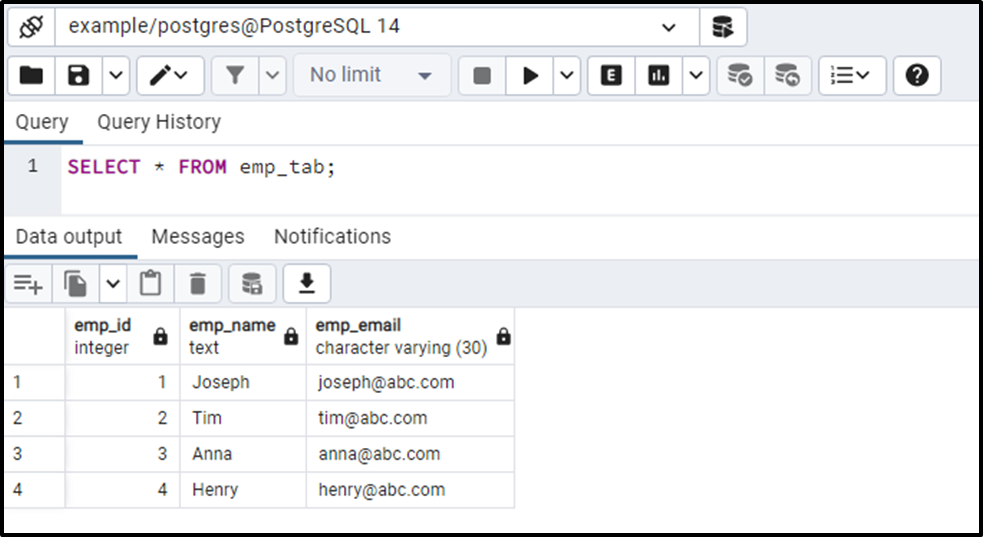Stop the running query
This screenshot has height=537, width=983.
pyautogui.click(x=482, y=76)
